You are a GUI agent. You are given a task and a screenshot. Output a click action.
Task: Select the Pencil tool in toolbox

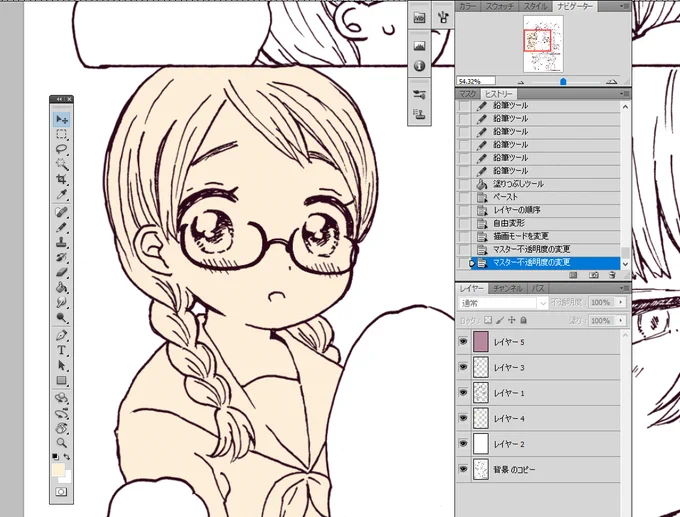pyautogui.click(x=62, y=227)
